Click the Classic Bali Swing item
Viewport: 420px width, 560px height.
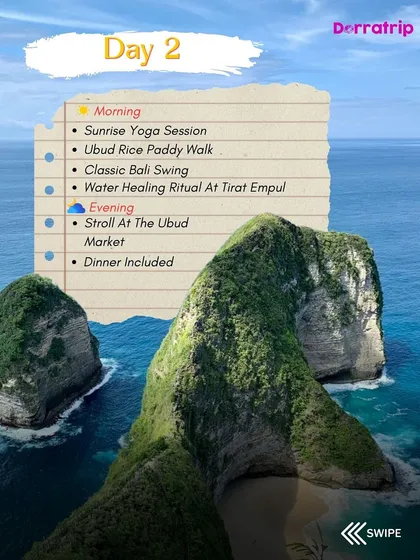pyautogui.click(x=136, y=170)
